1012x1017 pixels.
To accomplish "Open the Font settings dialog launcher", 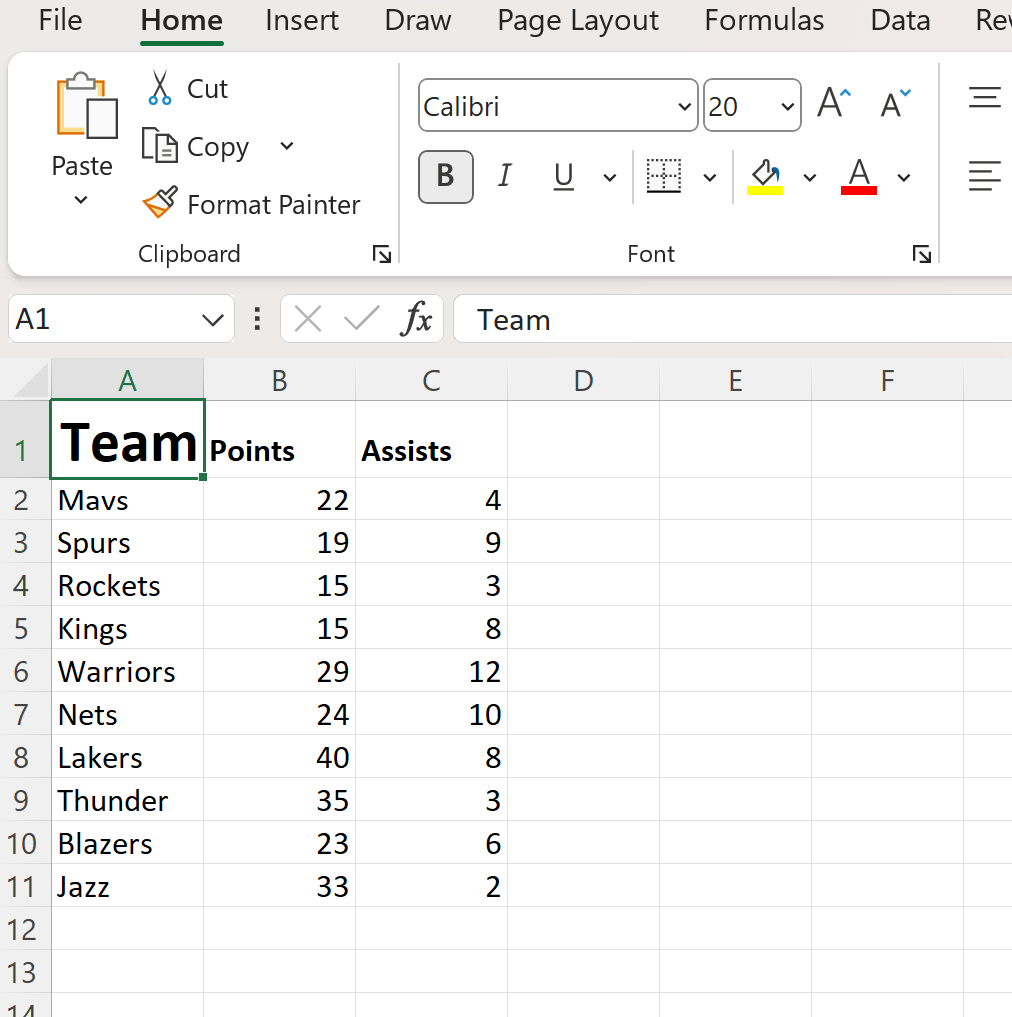I will (x=921, y=254).
